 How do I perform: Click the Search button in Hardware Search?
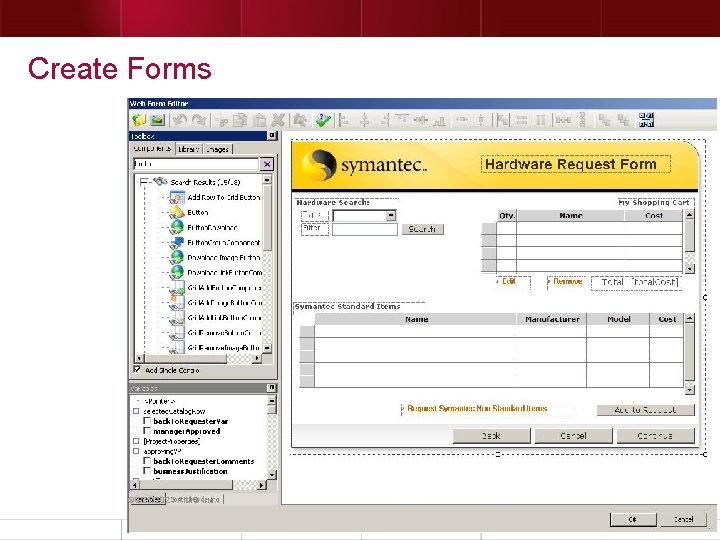[422, 229]
